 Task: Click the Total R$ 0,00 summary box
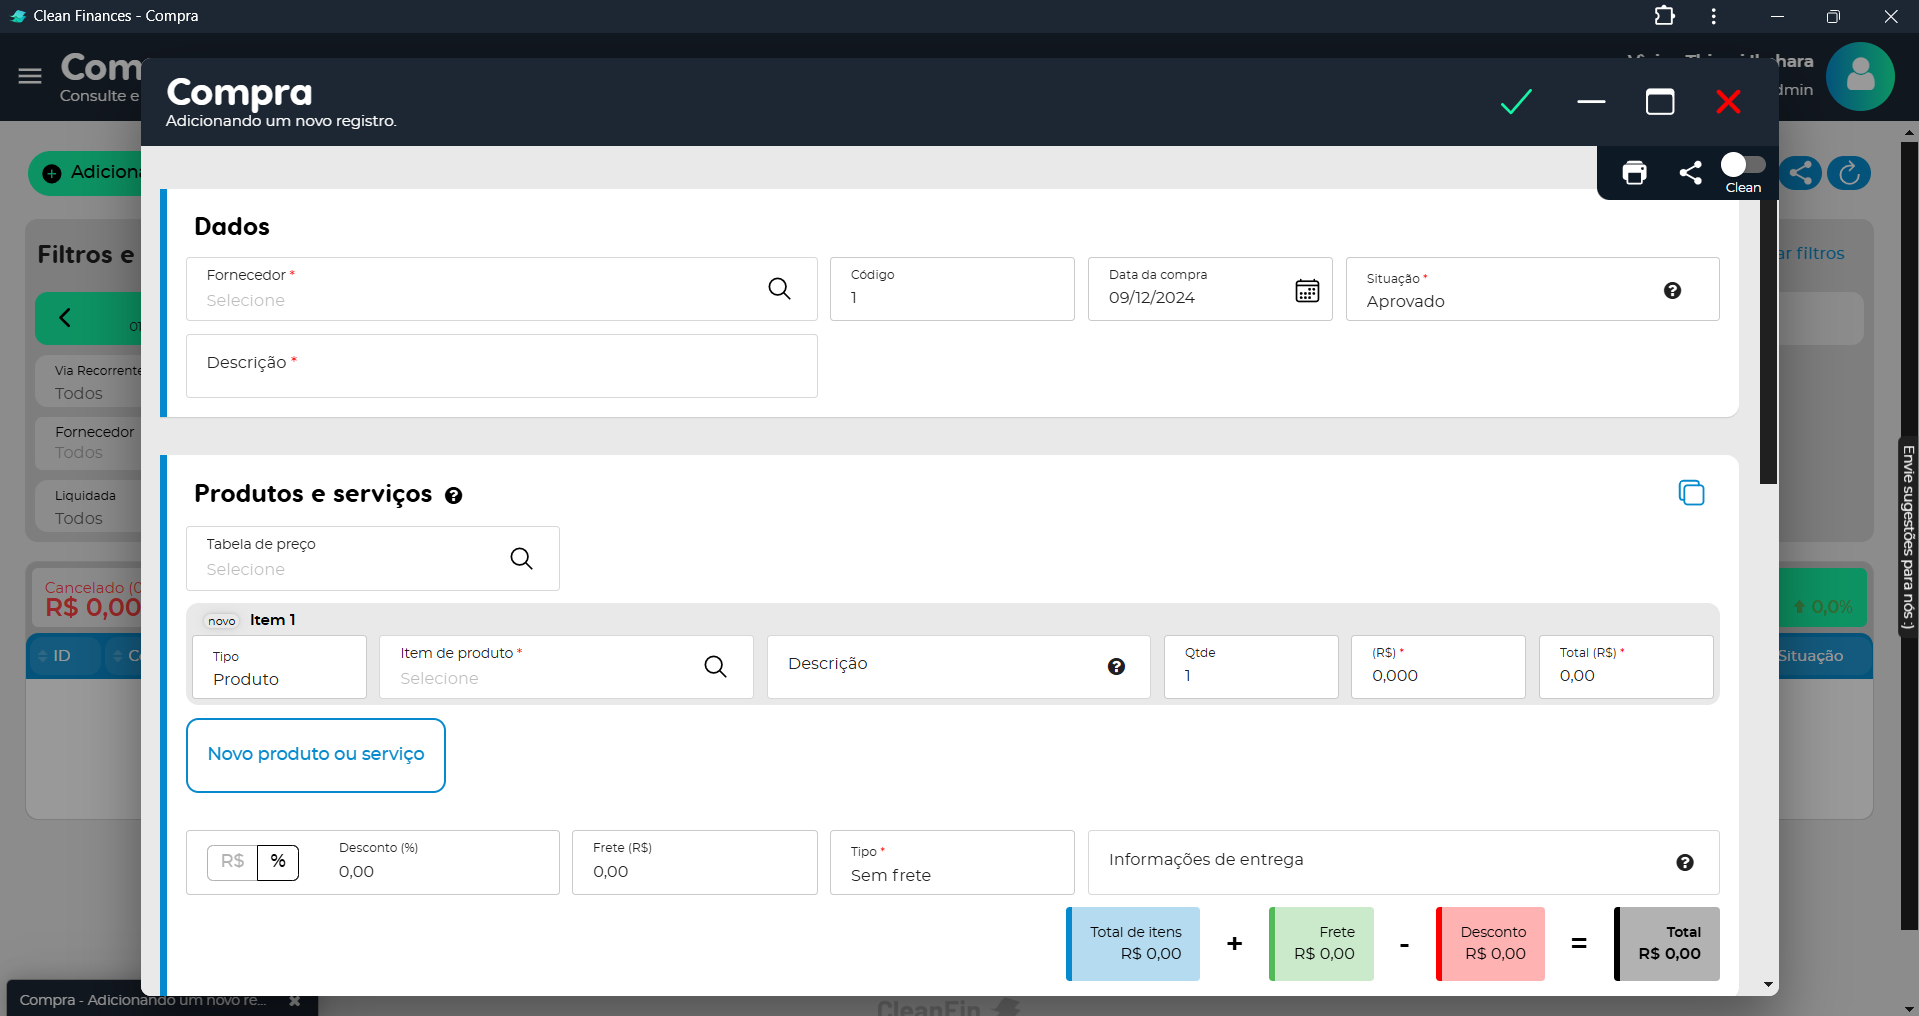[1667, 944]
